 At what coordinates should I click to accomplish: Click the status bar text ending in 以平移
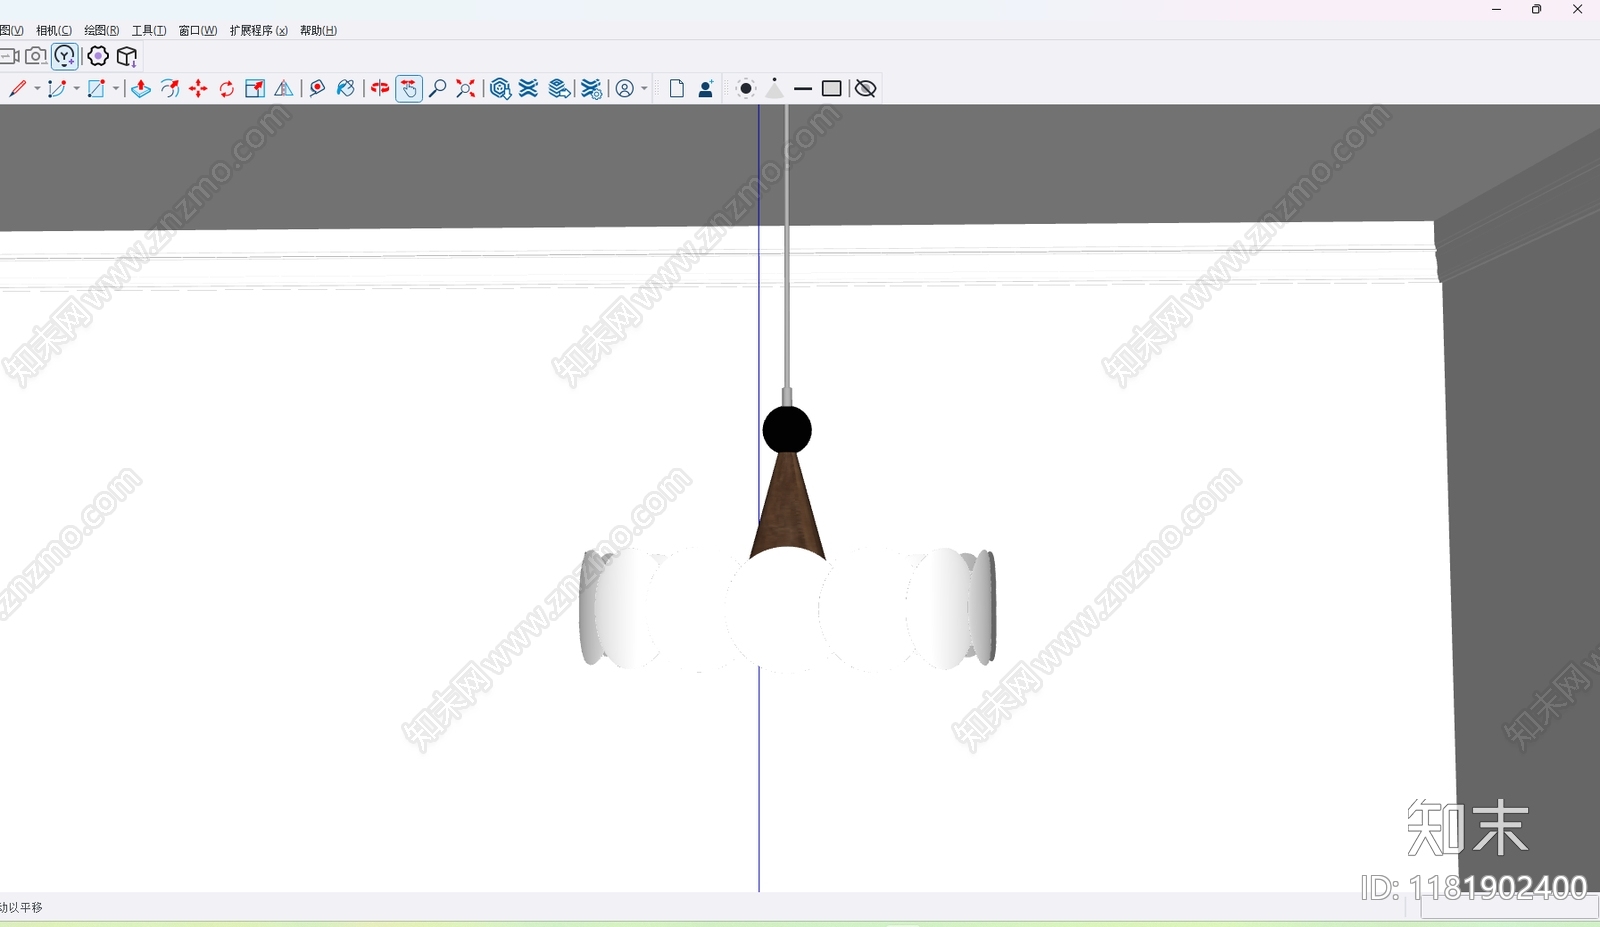pyautogui.click(x=21, y=908)
